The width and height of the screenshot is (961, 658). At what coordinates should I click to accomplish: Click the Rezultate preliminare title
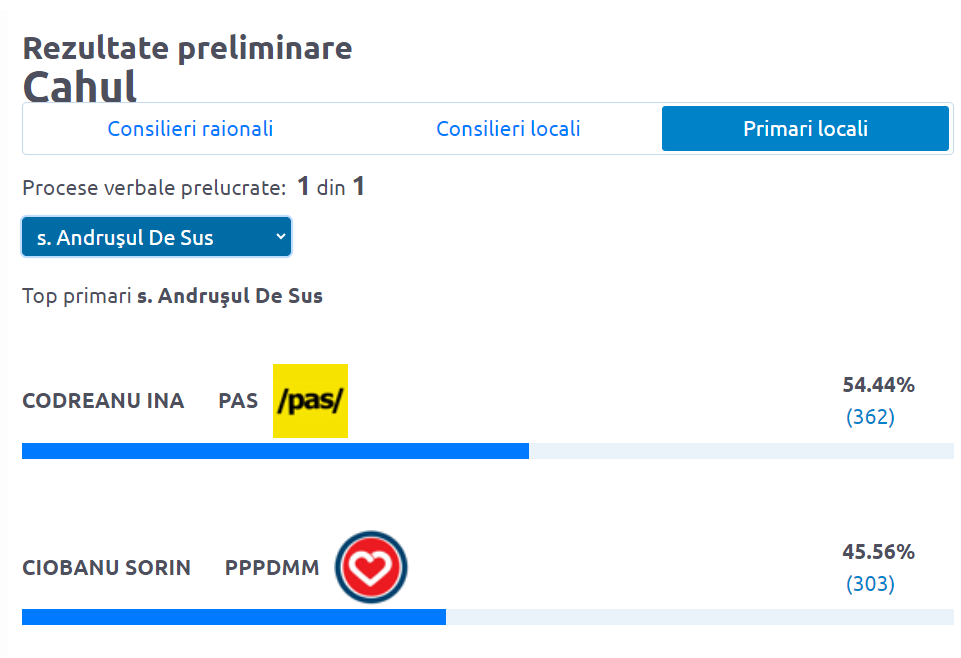[187, 48]
